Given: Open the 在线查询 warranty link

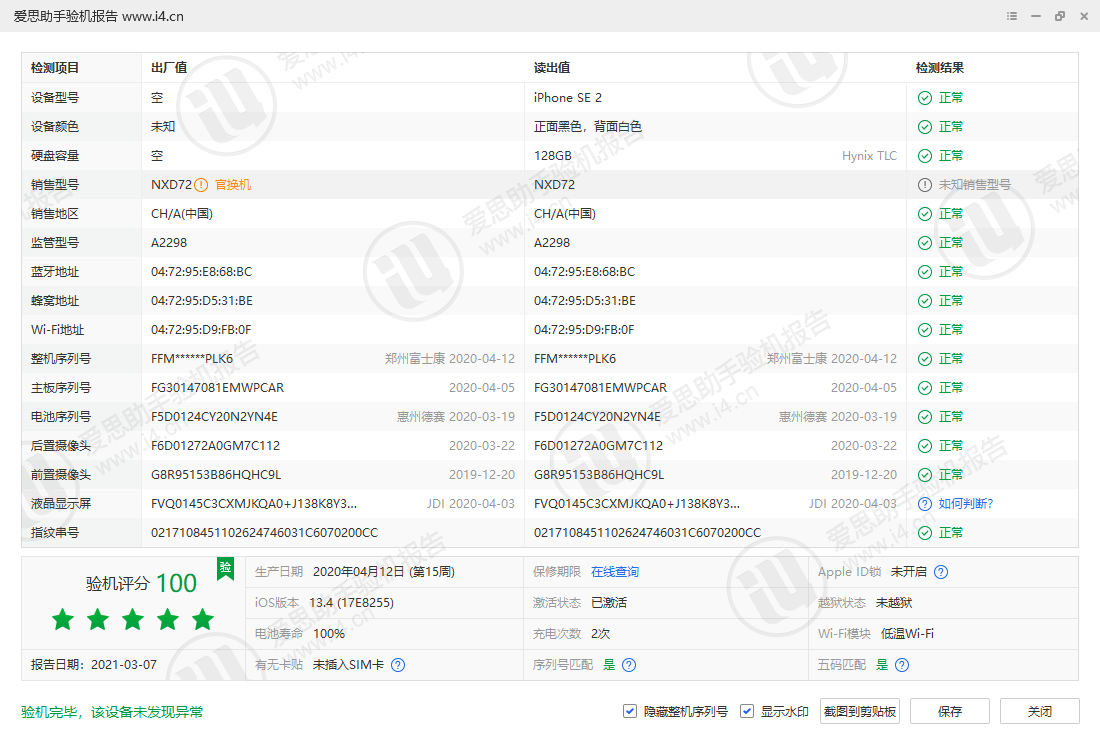Looking at the screenshot, I should [614, 572].
